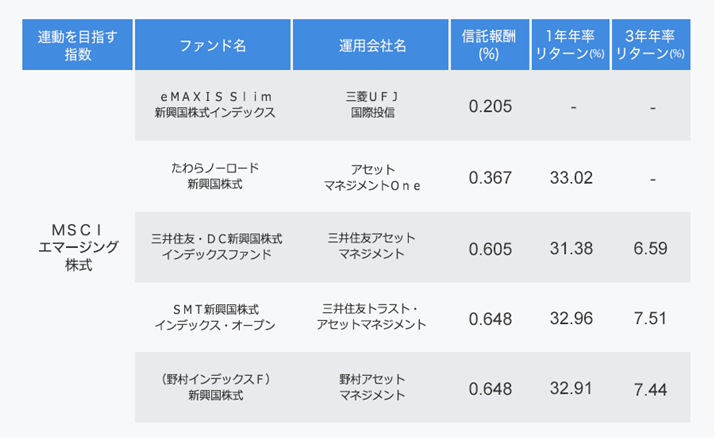Click the 7.51 three-year return value
The width and height of the screenshot is (715, 440).
(x=651, y=320)
